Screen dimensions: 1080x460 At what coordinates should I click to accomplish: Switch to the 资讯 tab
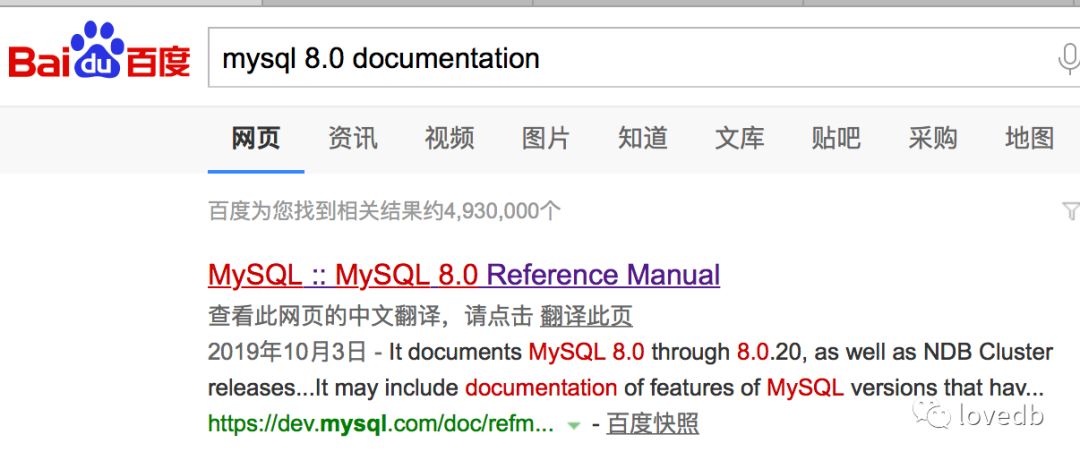tap(353, 138)
